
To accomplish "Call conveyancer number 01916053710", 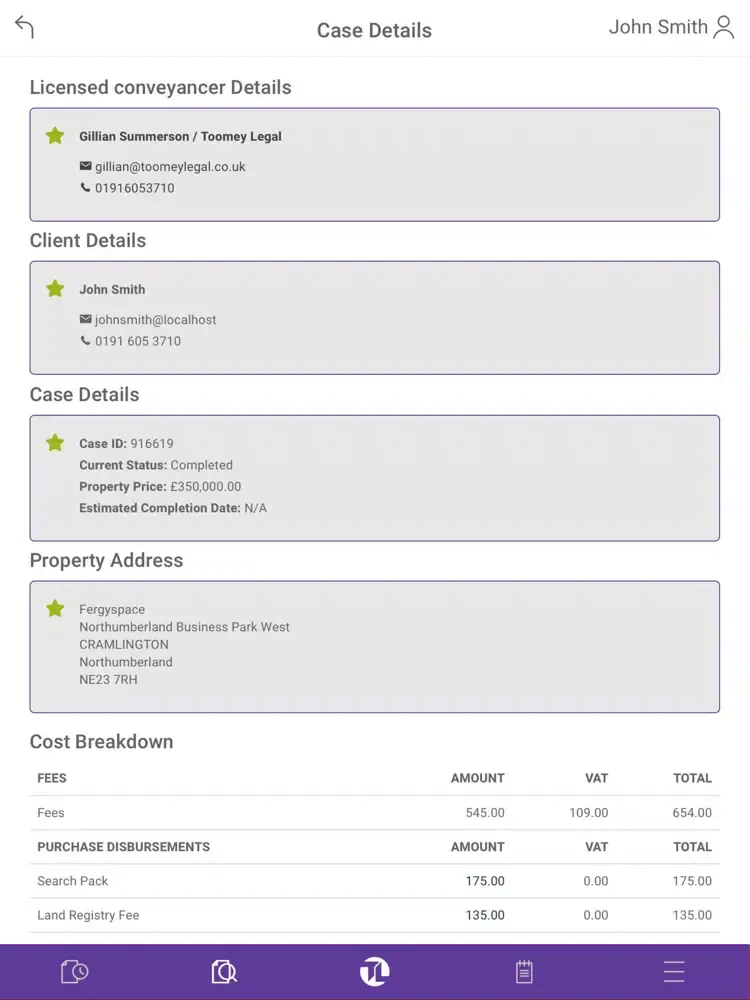I will coord(135,188).
